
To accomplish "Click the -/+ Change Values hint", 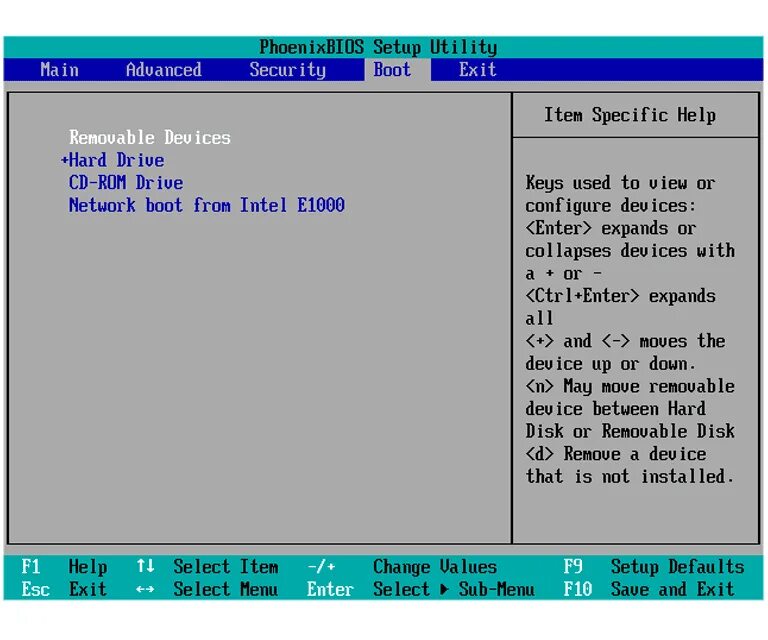I will tap(402, 567).
